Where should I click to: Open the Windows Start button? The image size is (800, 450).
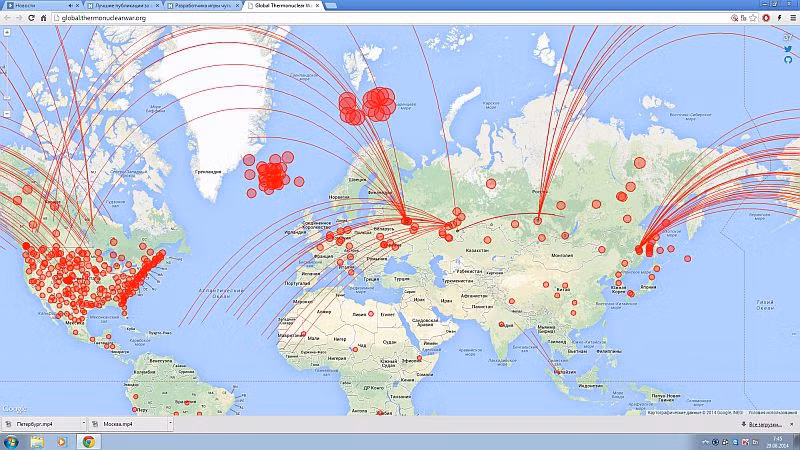click(11, 441)
